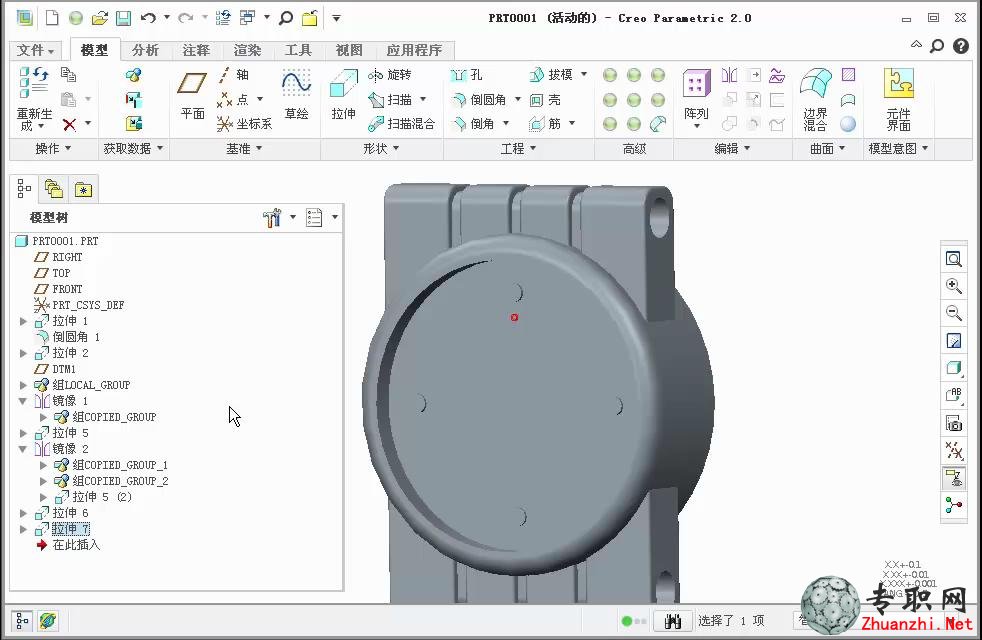The width and height of the screenshot is (982, 640).
Task: Collapse the 镜像 1 node
Action: pos(24,401)
